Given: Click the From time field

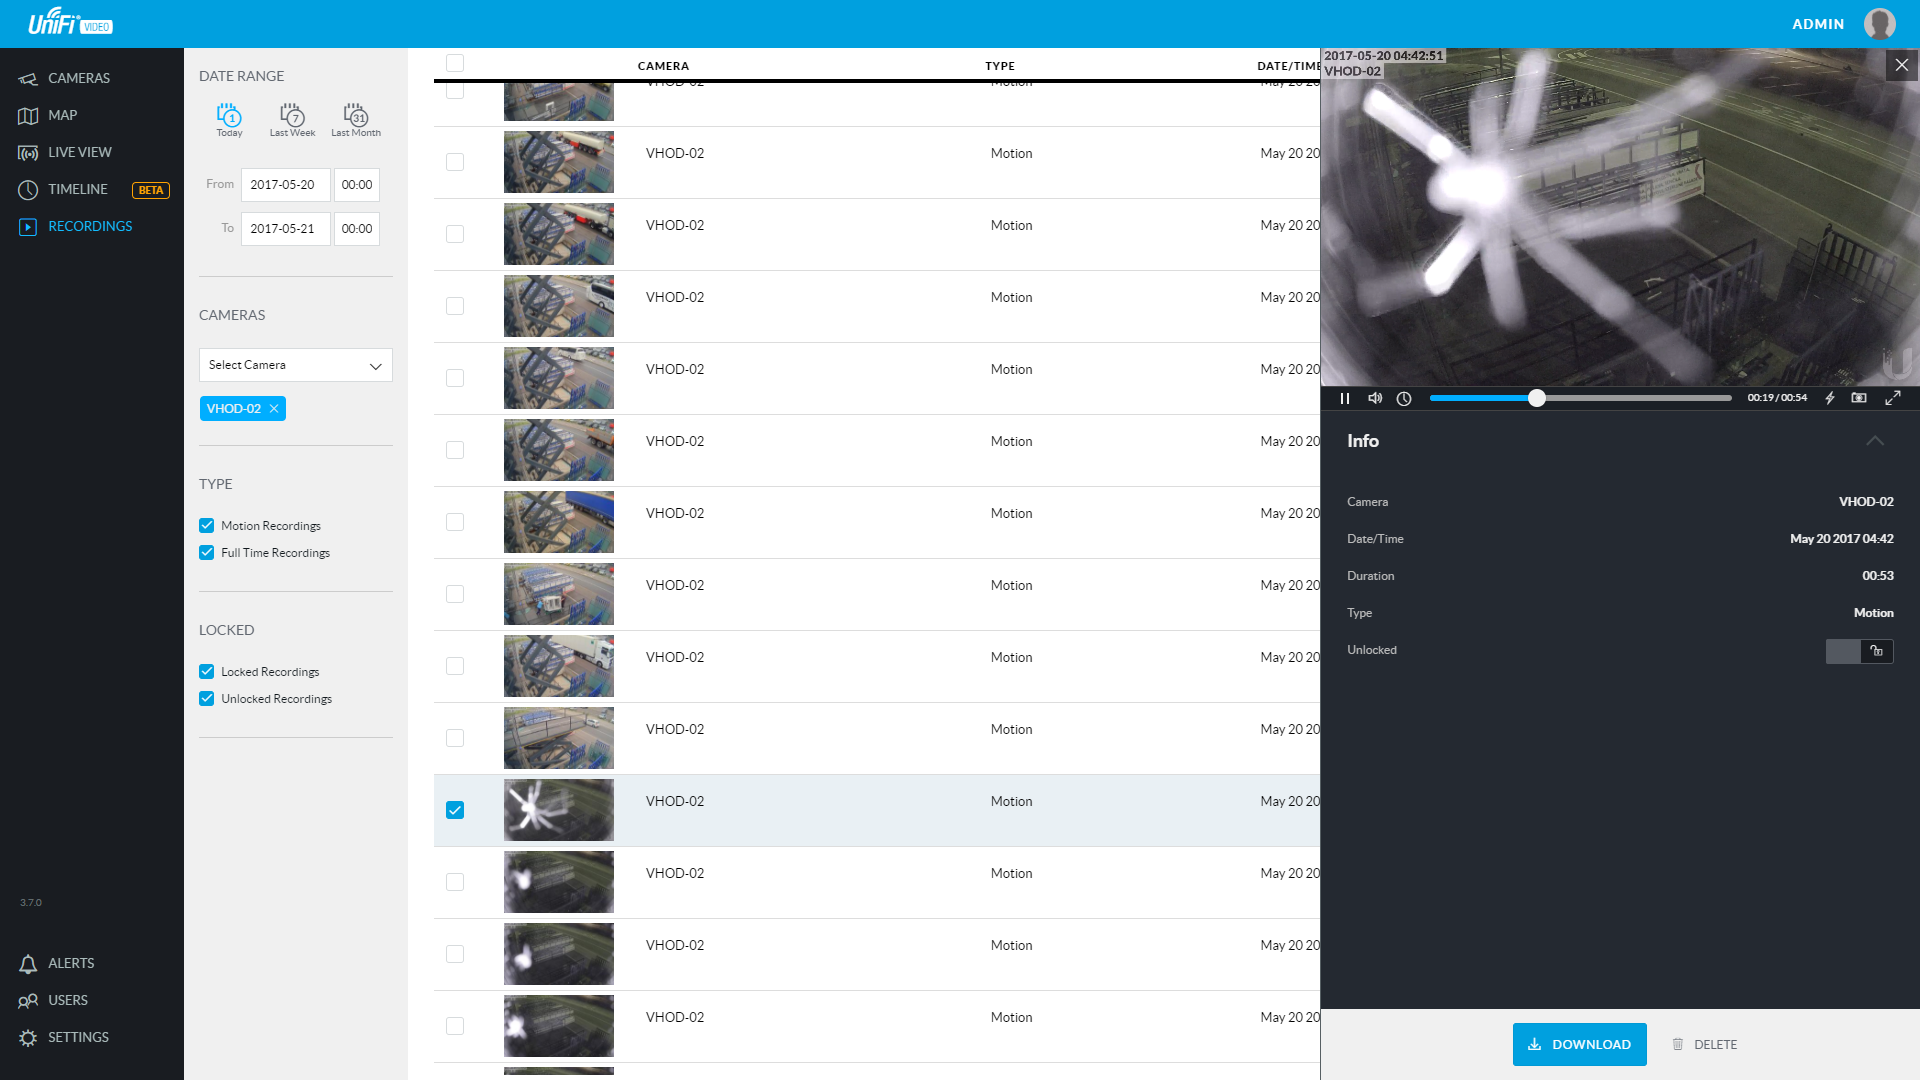Looking at the screenshot, I should coord(357,185).
